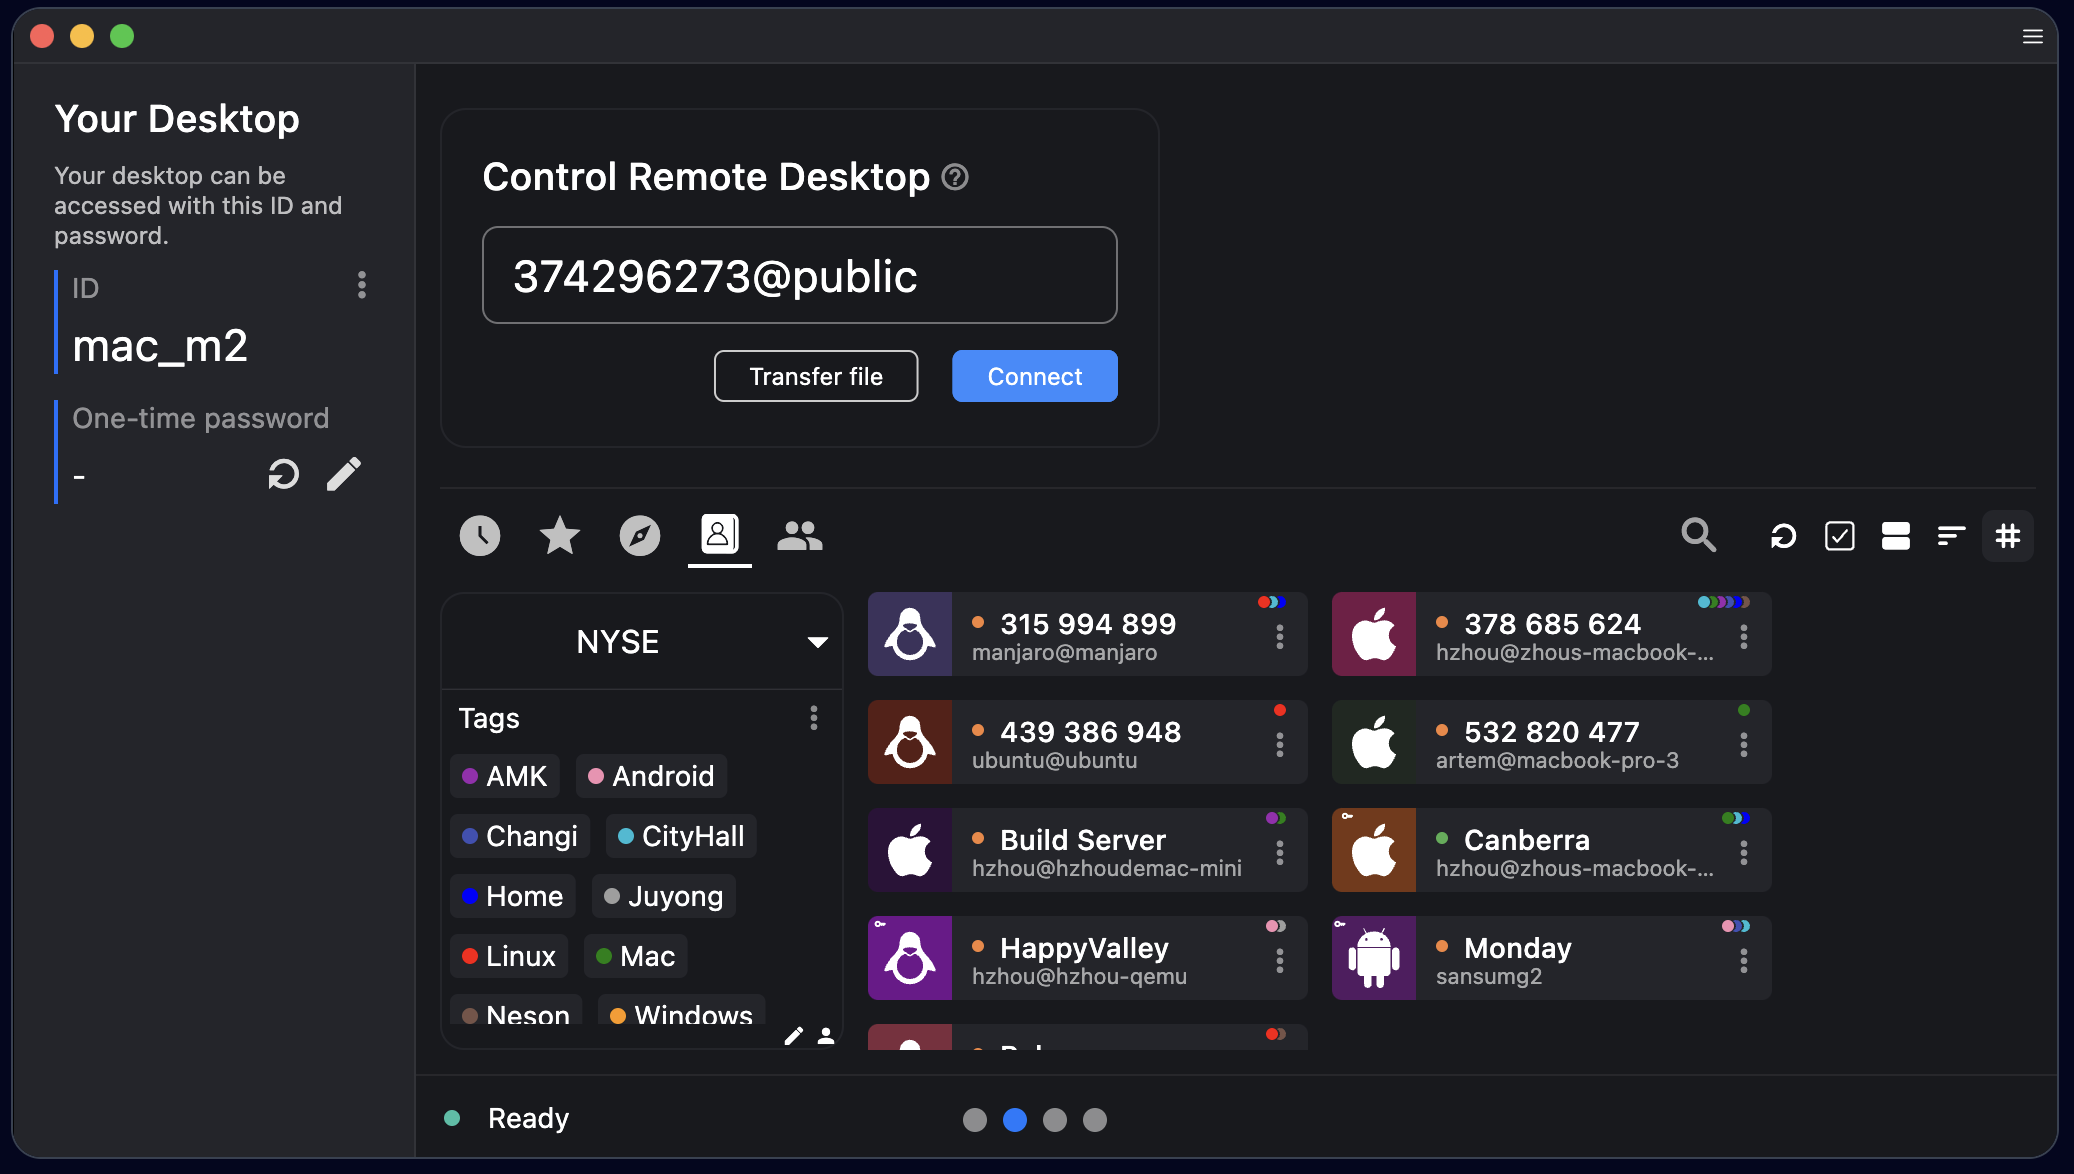Click the Transfer file button
The width and height of the screenshot is (2074, 1174).
[815, 376]
